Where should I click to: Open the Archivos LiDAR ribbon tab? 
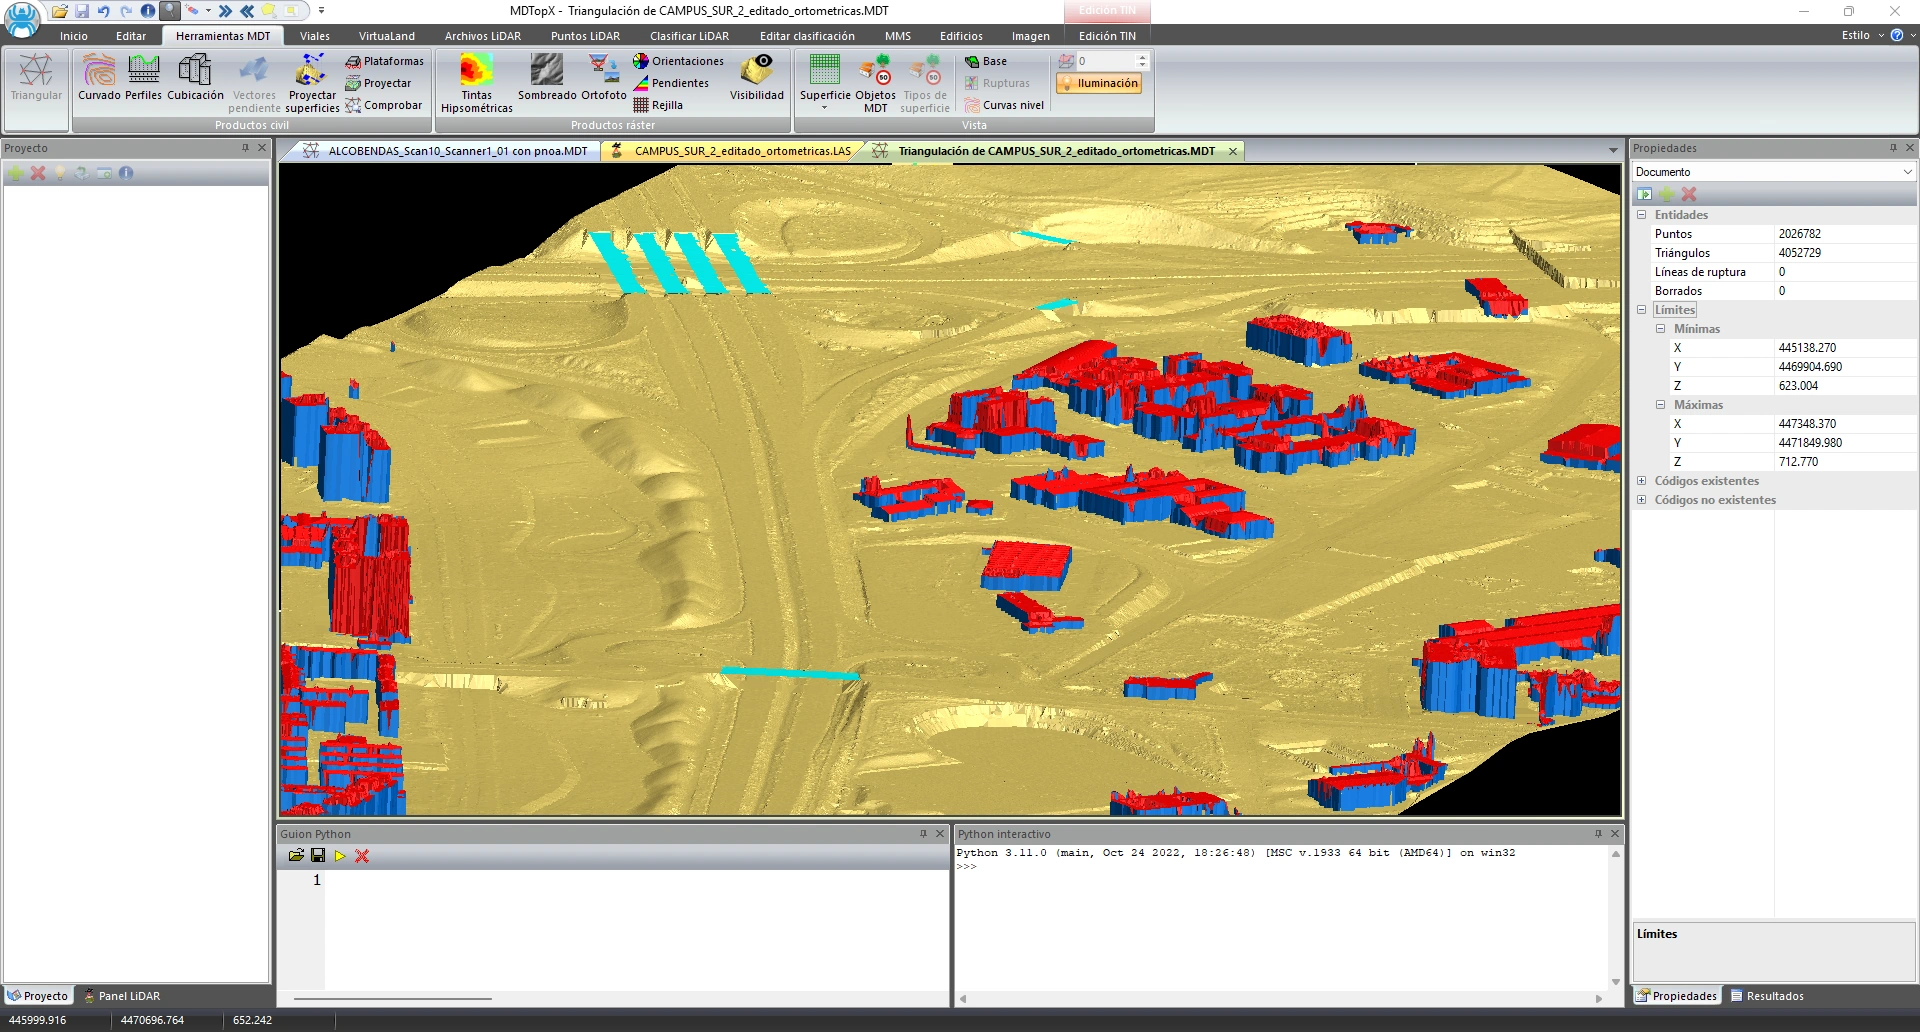(x=482, y=36)
